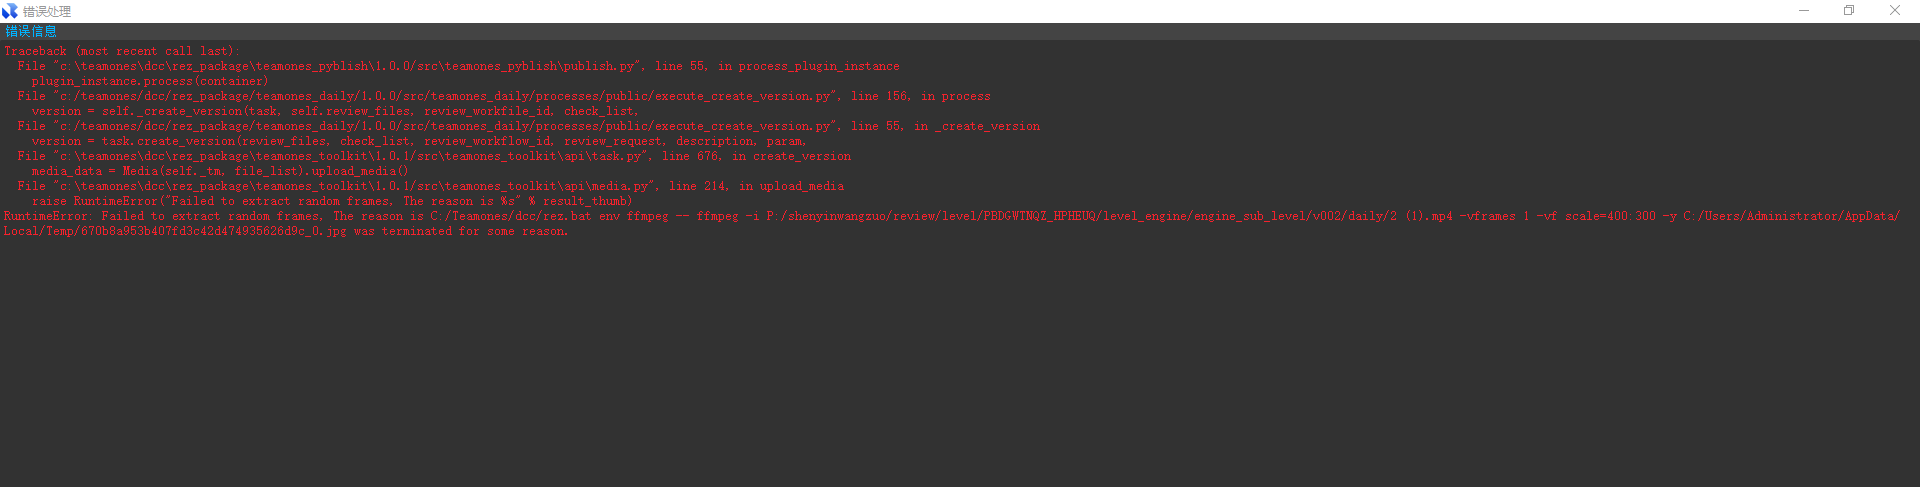This screenshot has height=487, width=1920.
Task: Minimize the 错误处理 window
Action: coord(1804,11)
